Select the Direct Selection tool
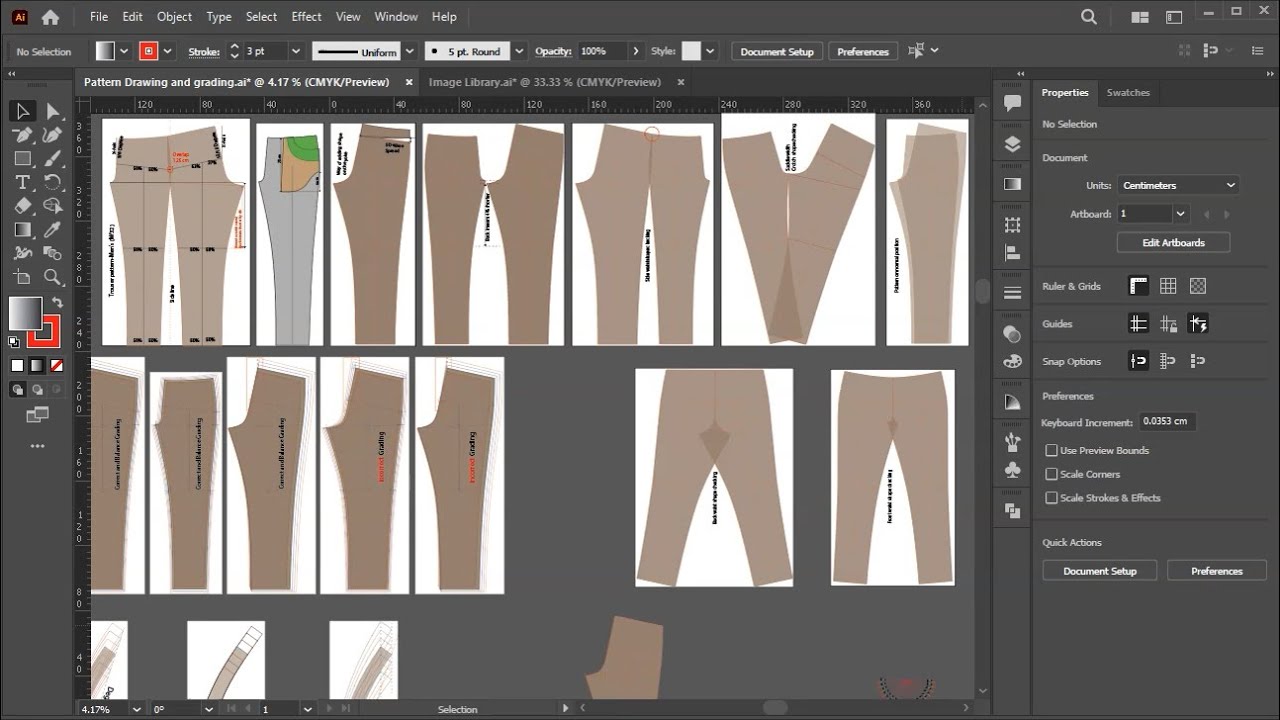The image size is (1280, 720). 53,111
